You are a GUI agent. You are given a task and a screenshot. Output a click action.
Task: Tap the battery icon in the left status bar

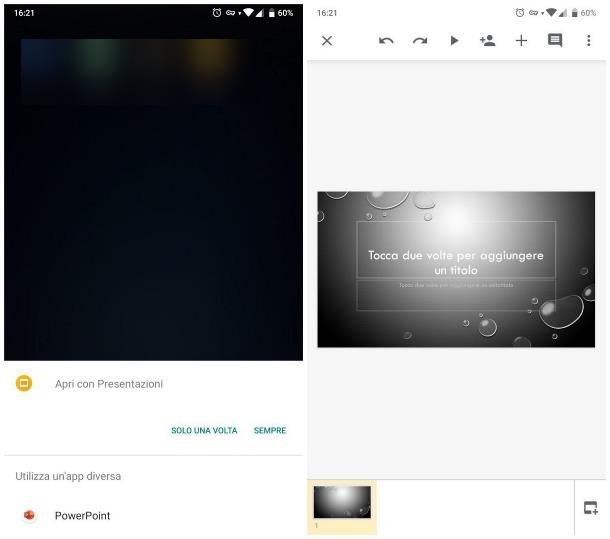272,13
